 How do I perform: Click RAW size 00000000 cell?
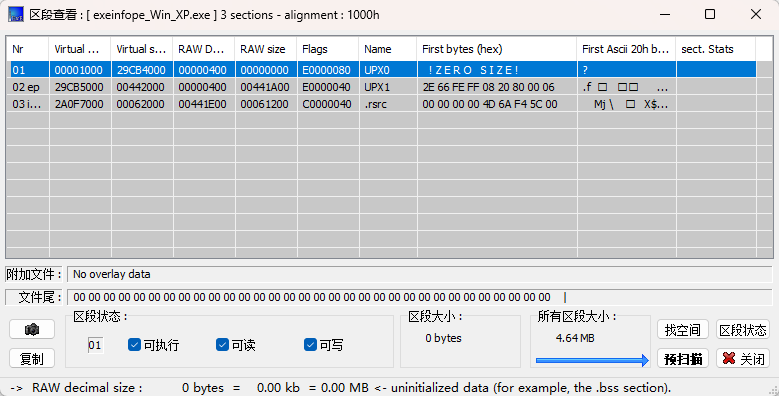pyautogui.click(x=266, y=70)
